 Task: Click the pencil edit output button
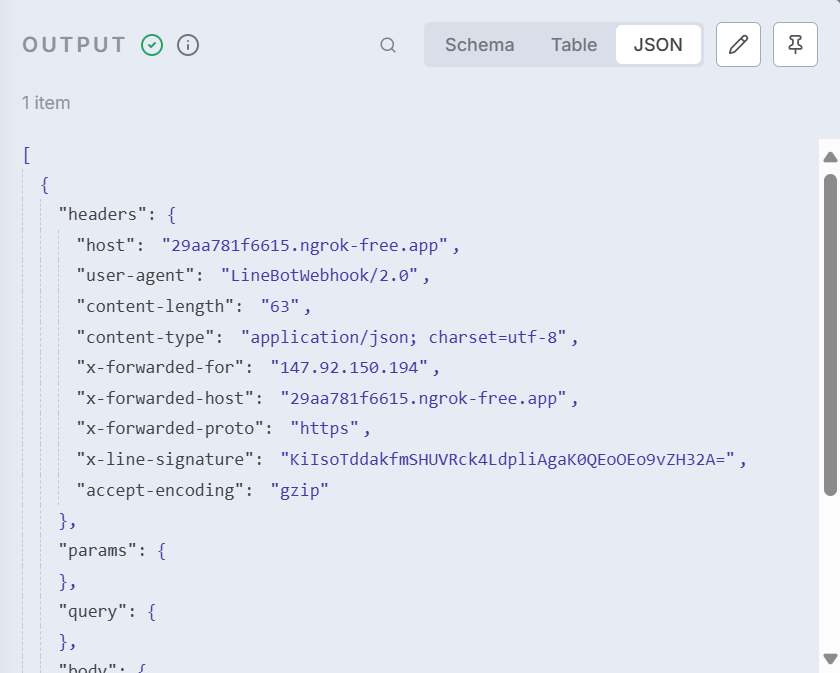point(738,45)
